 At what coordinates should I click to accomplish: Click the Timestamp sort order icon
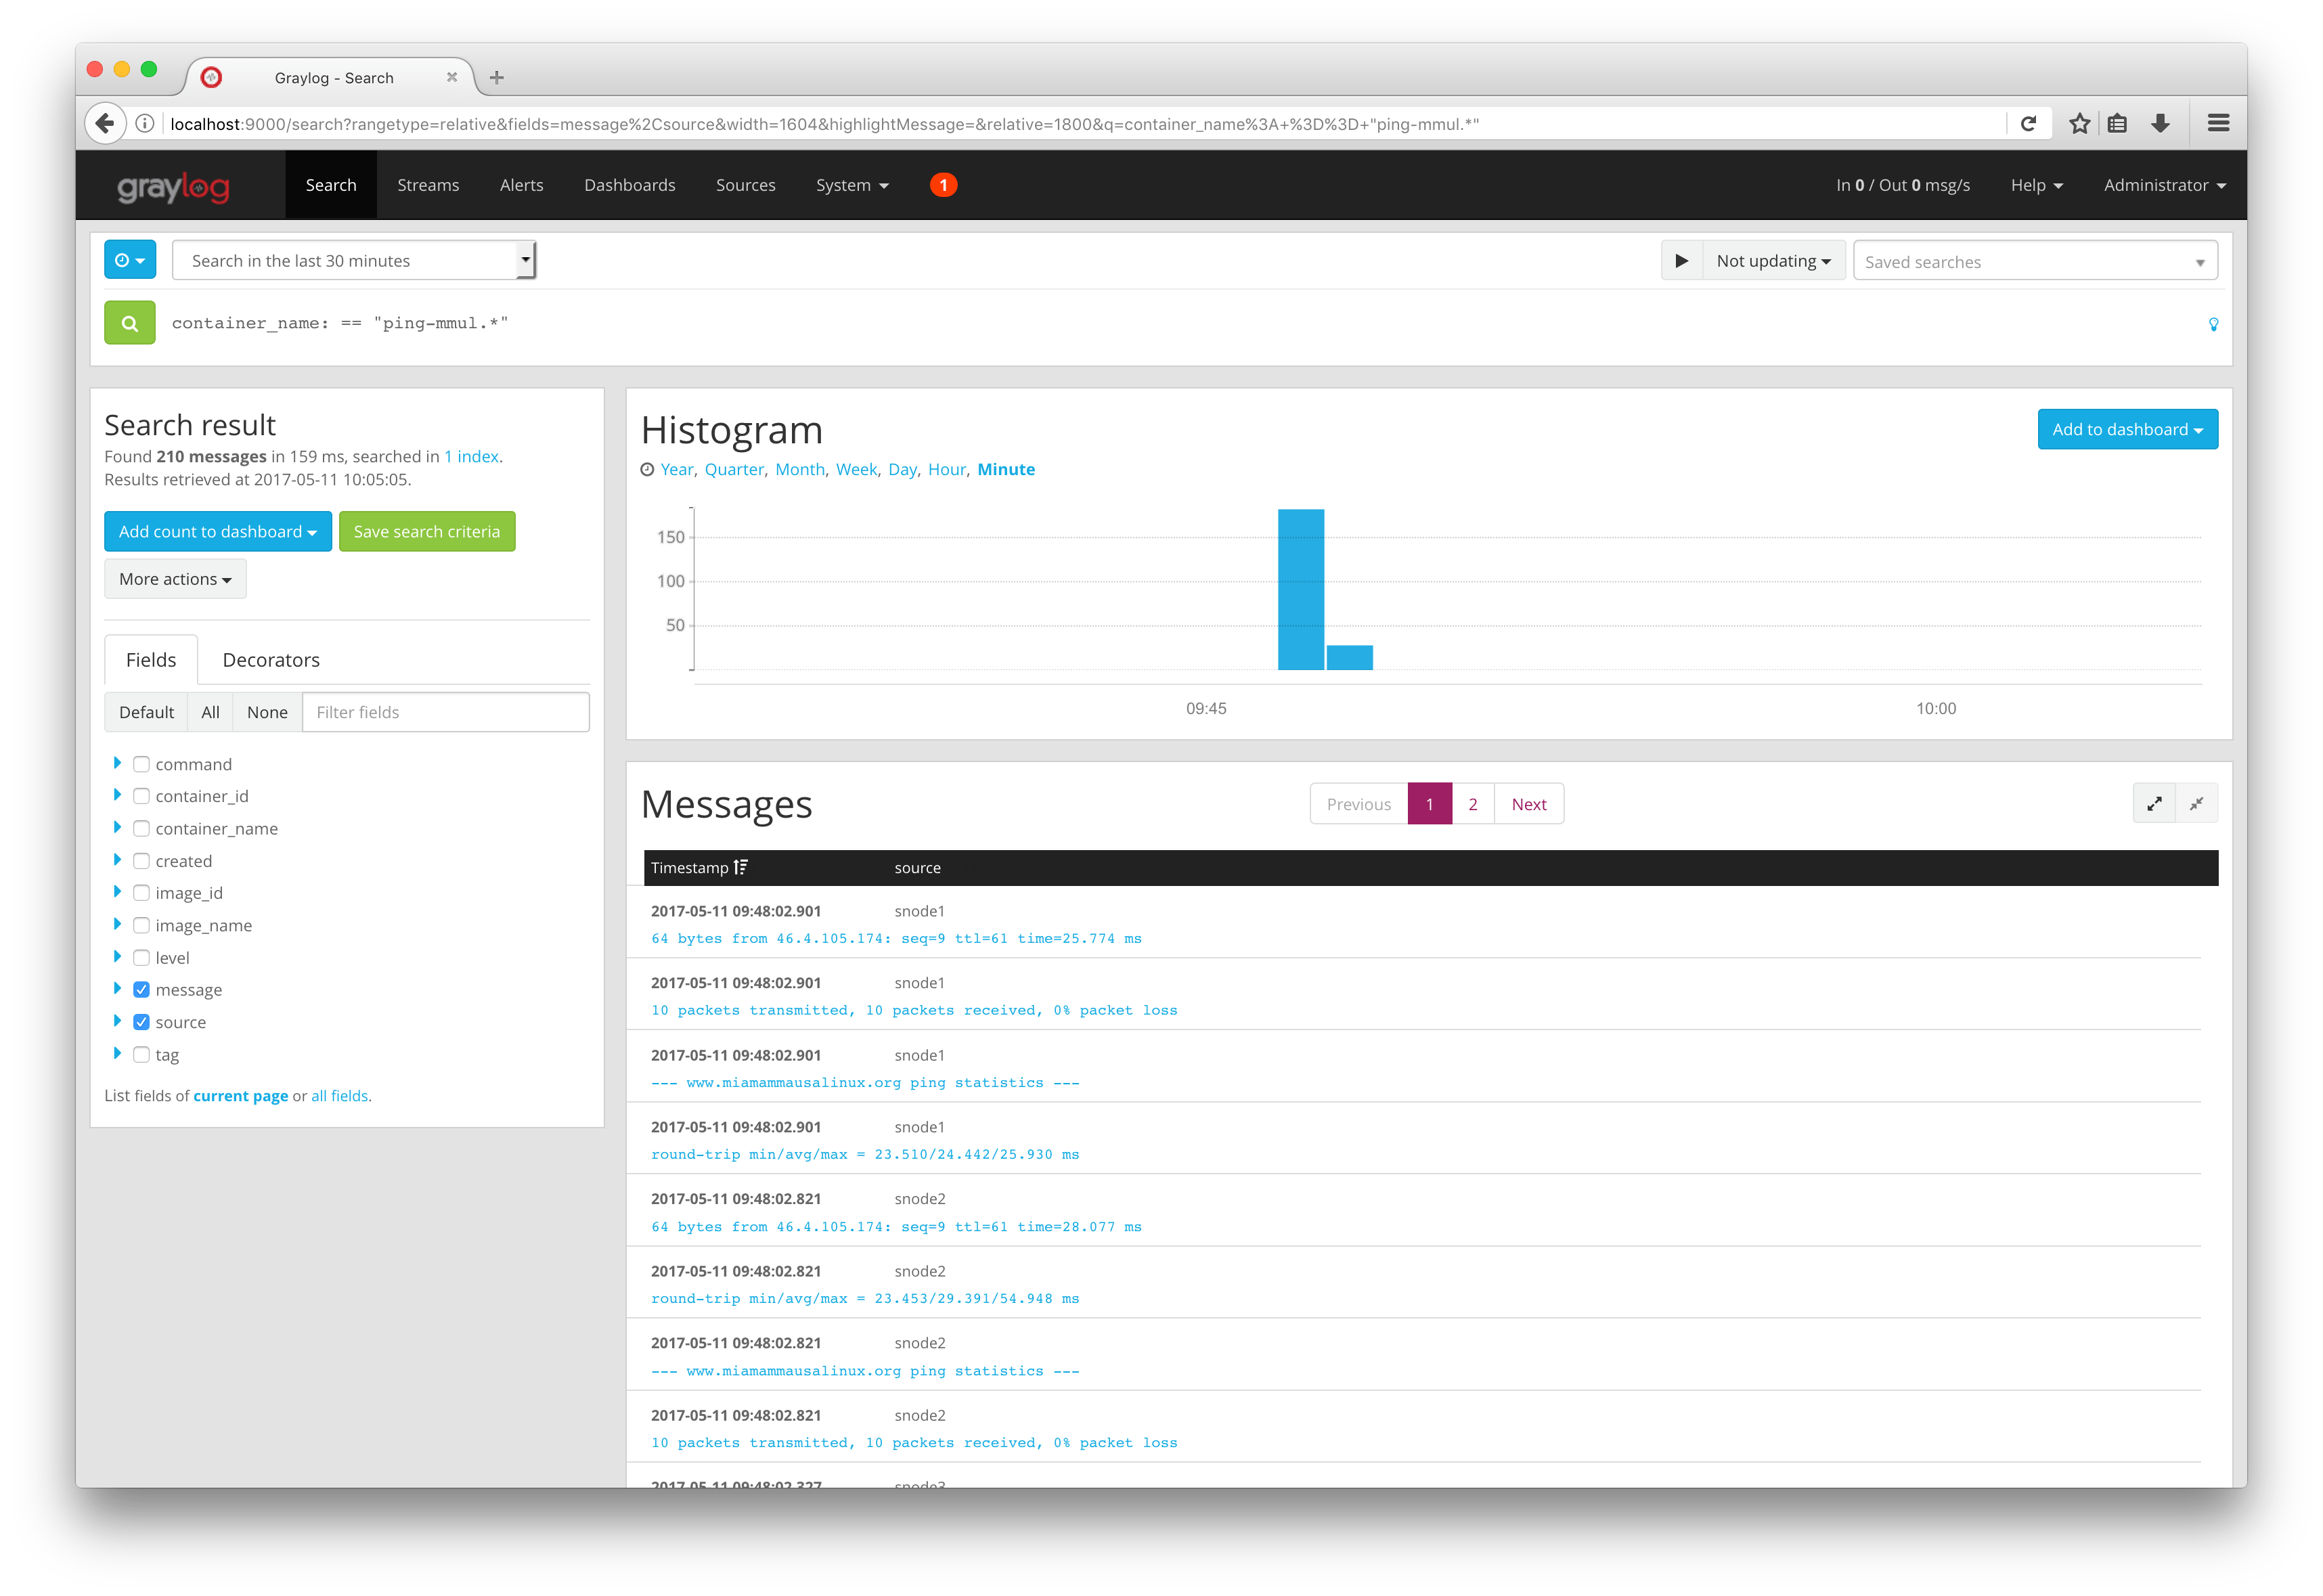tap(741, 867)
